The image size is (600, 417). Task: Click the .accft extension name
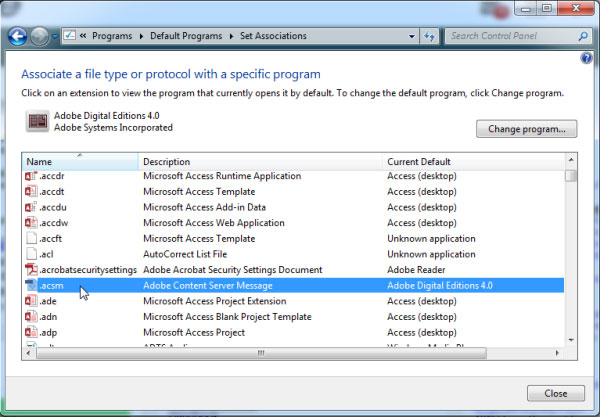click(51, 239)
